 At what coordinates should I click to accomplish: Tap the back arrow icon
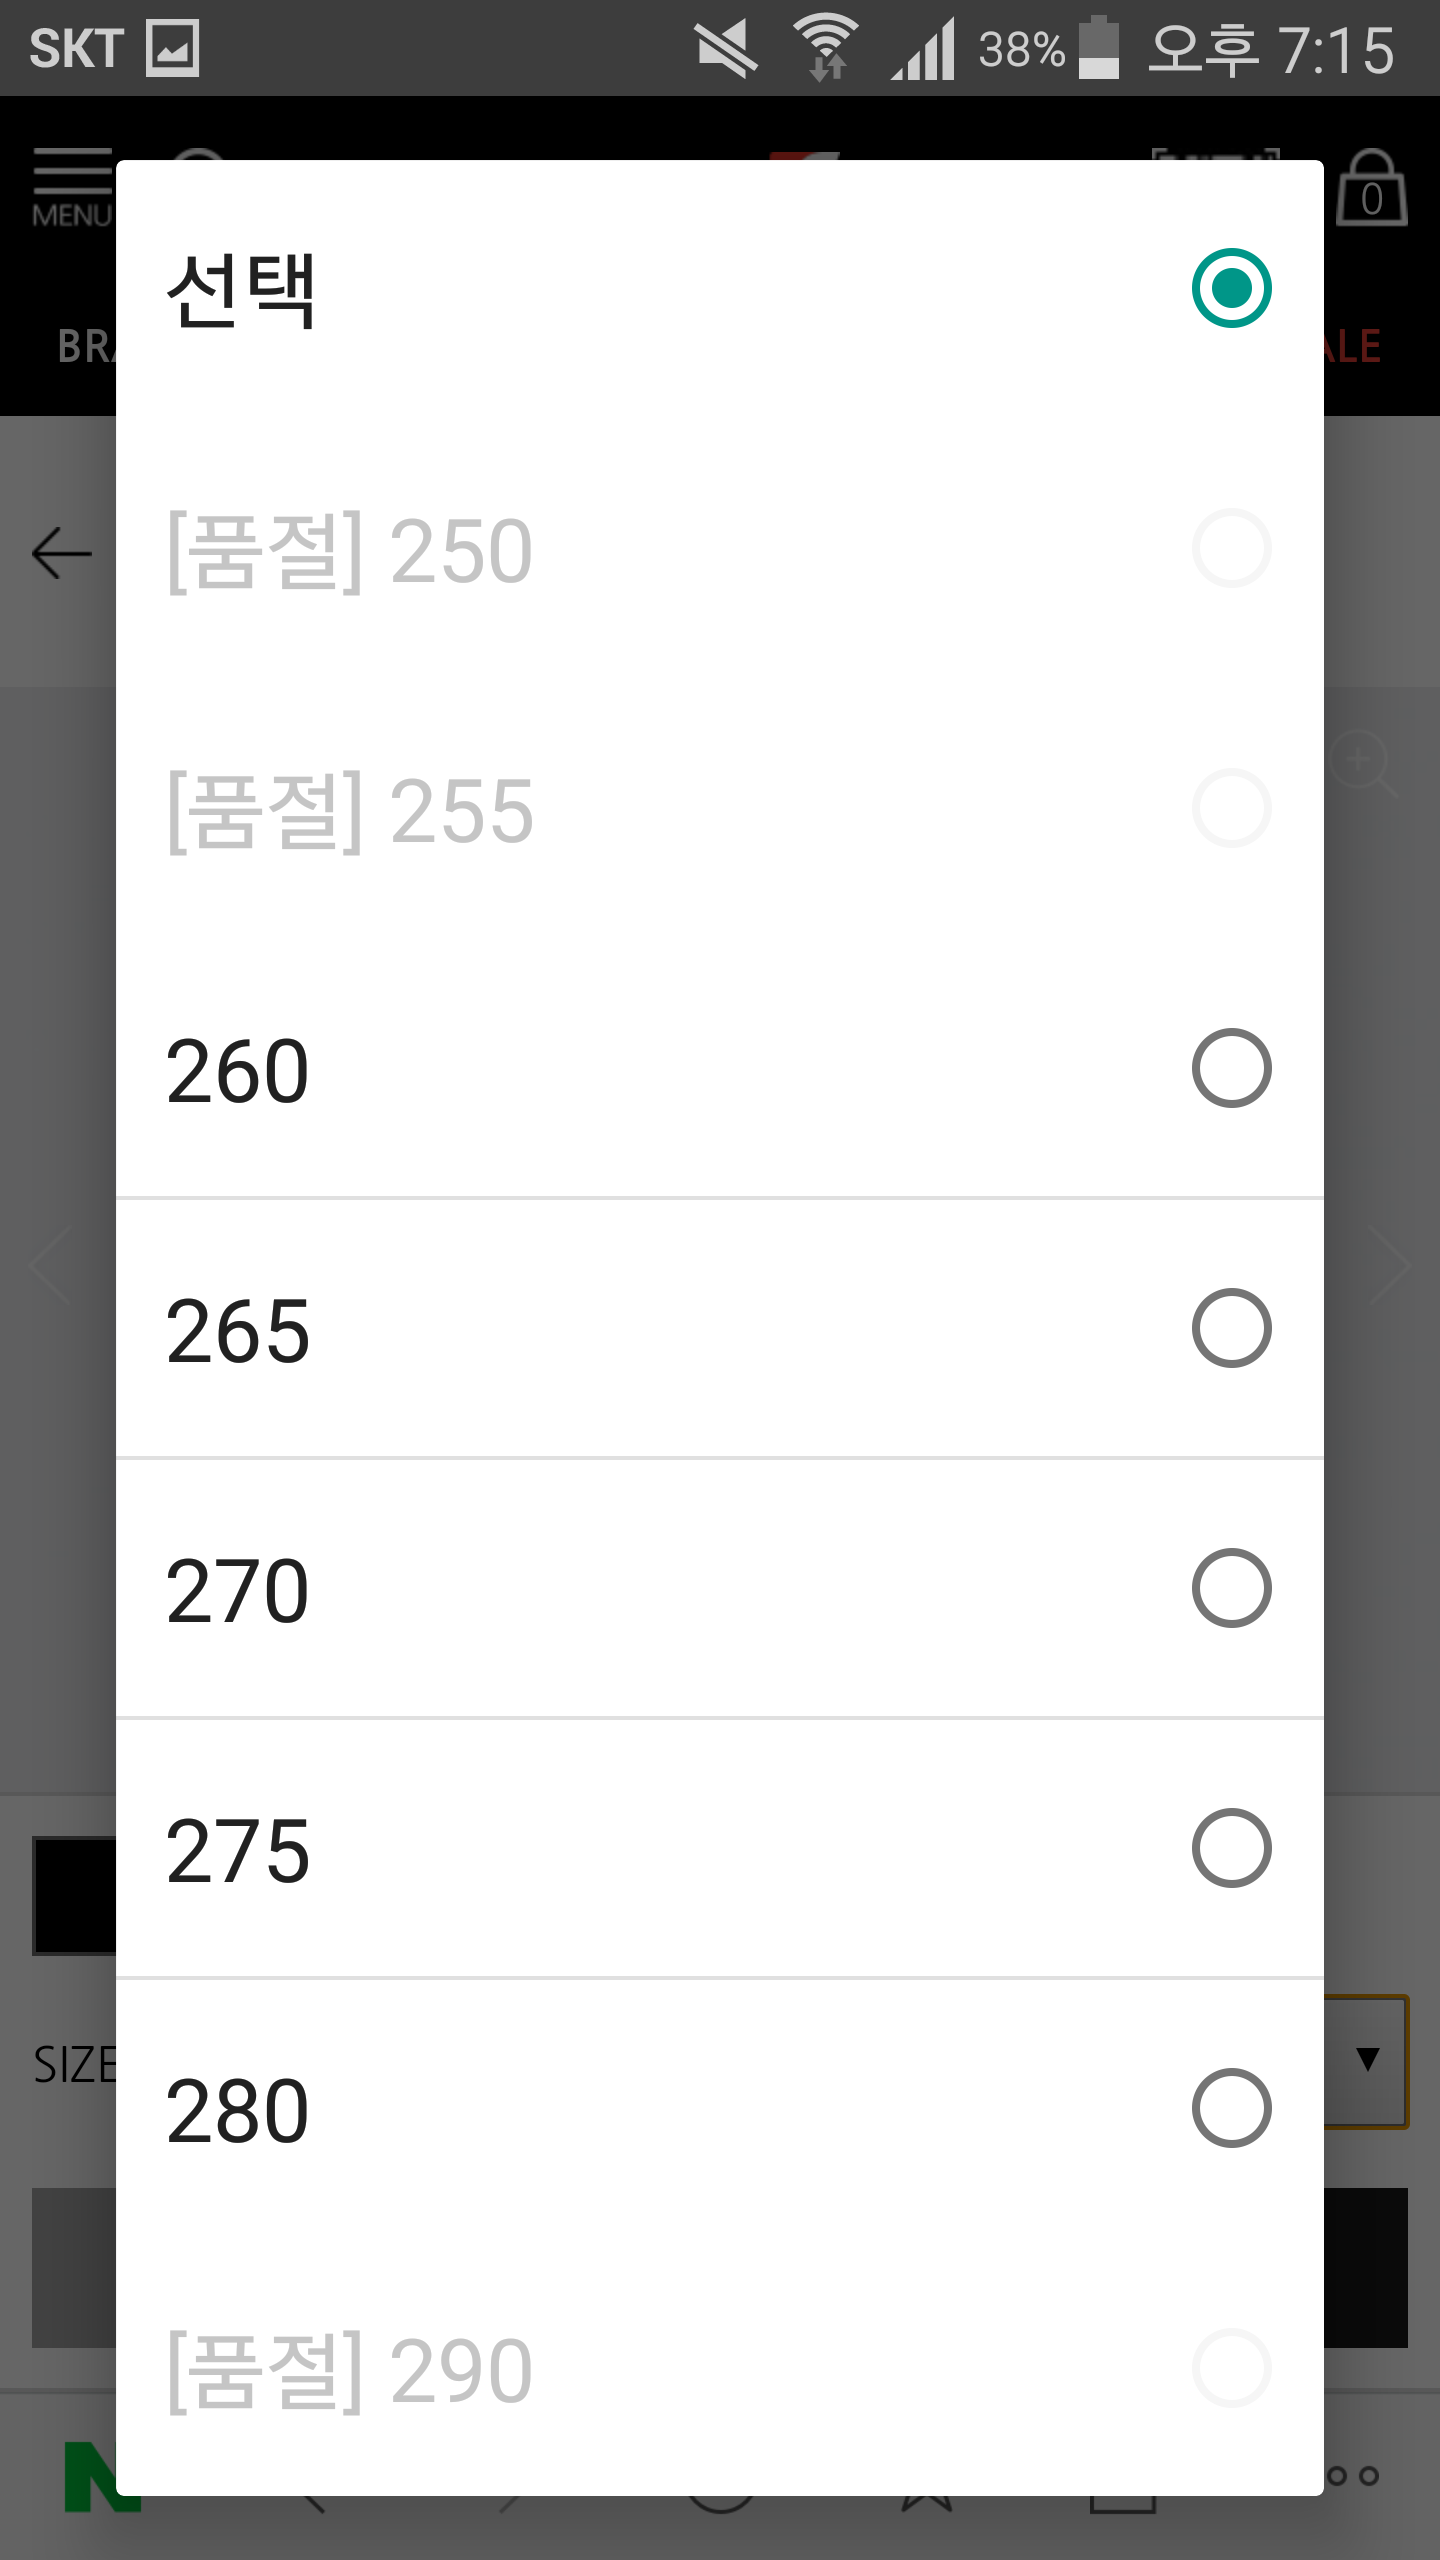pyautogui.click(x=62, y=553)
